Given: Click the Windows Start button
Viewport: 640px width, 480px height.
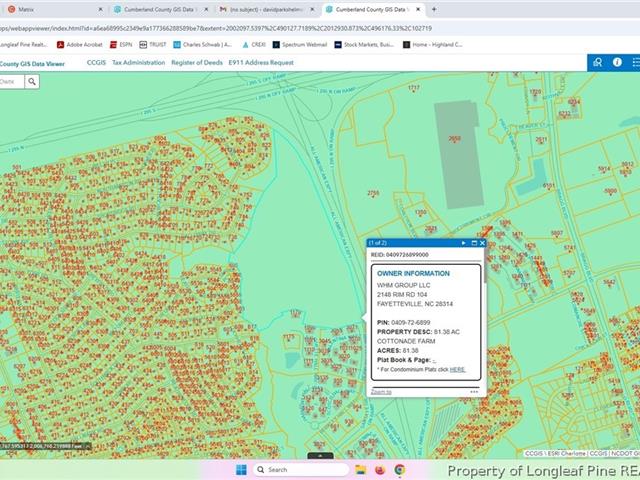Looking at the screenshot, I should [x=240, y=469].
